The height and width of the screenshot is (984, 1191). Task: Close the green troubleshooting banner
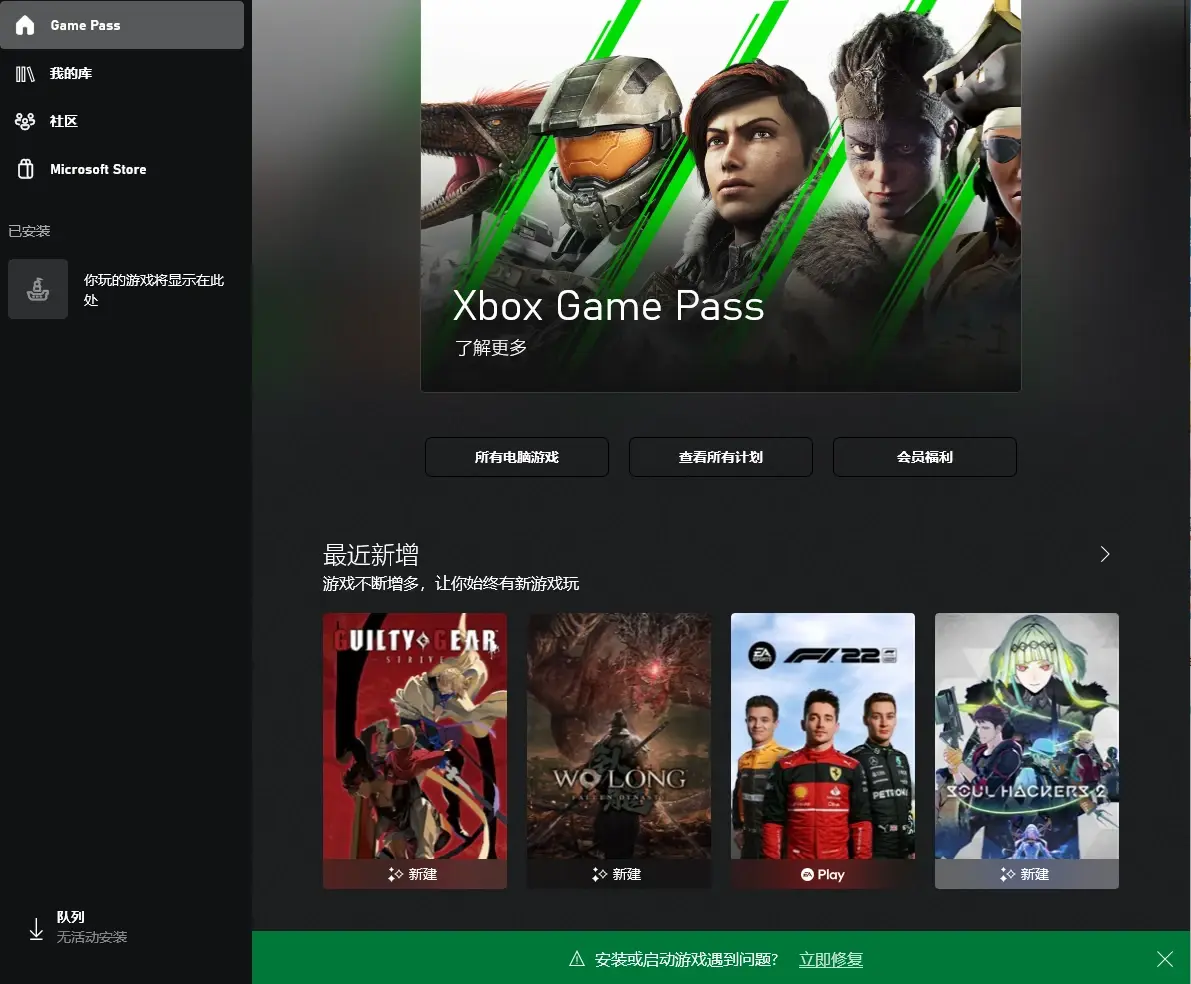tap(1165, 959)
